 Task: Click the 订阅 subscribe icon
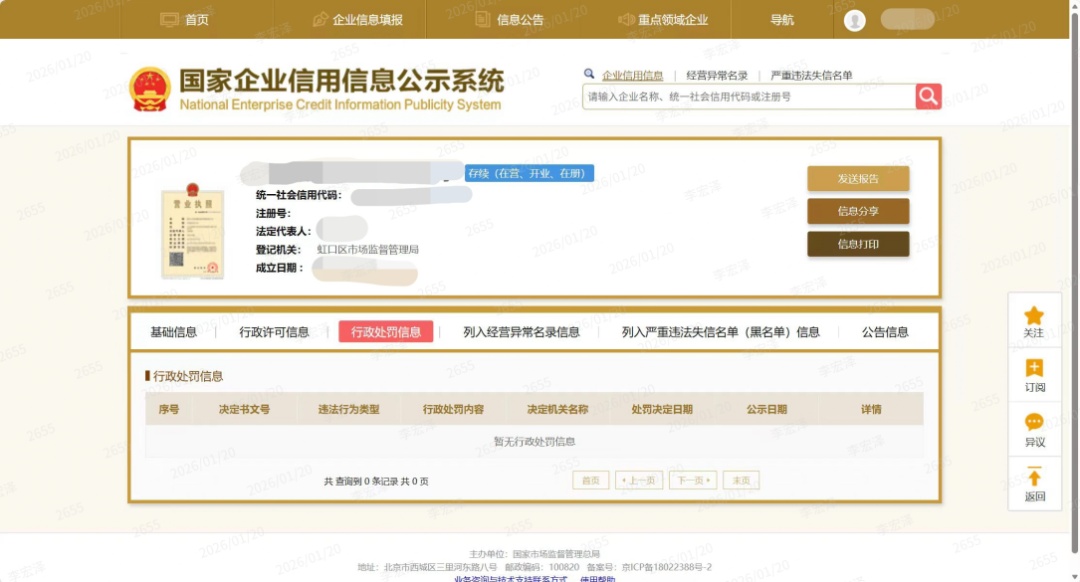1034,369
